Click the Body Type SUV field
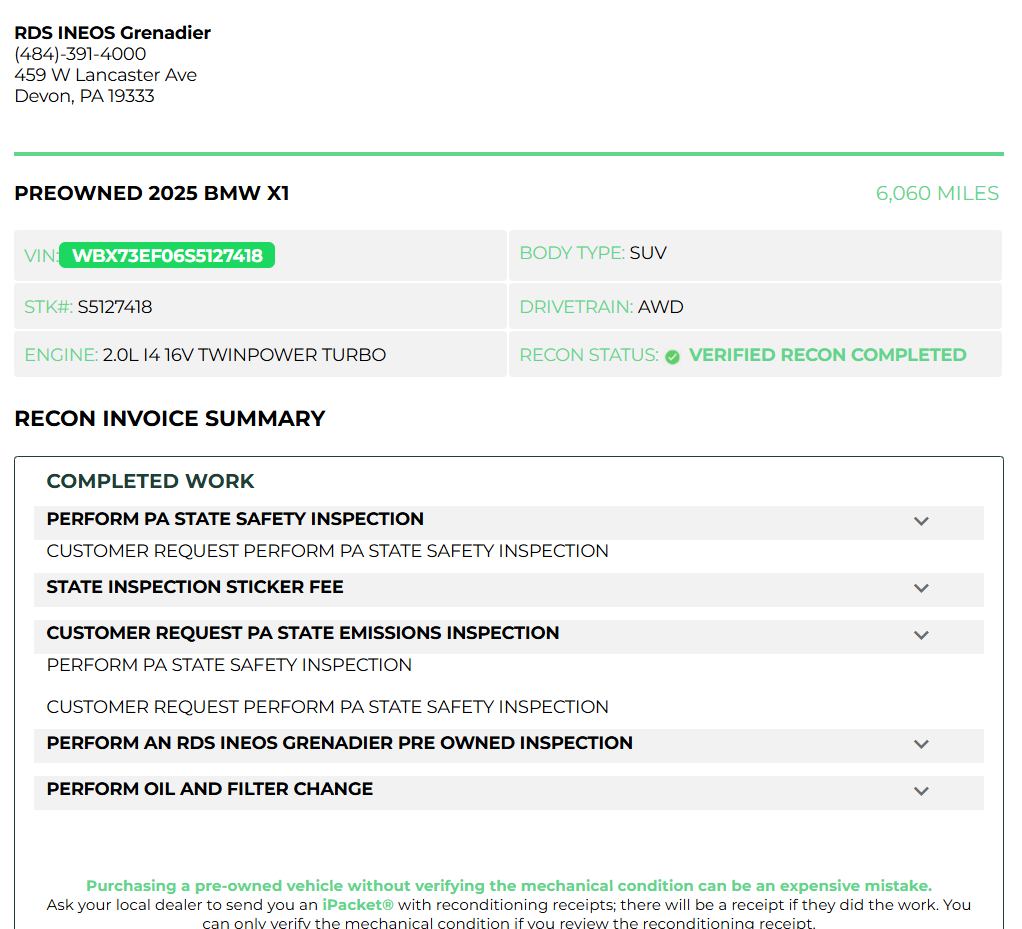The width and height of the screenshot is (1022, 929). (755, 255)
